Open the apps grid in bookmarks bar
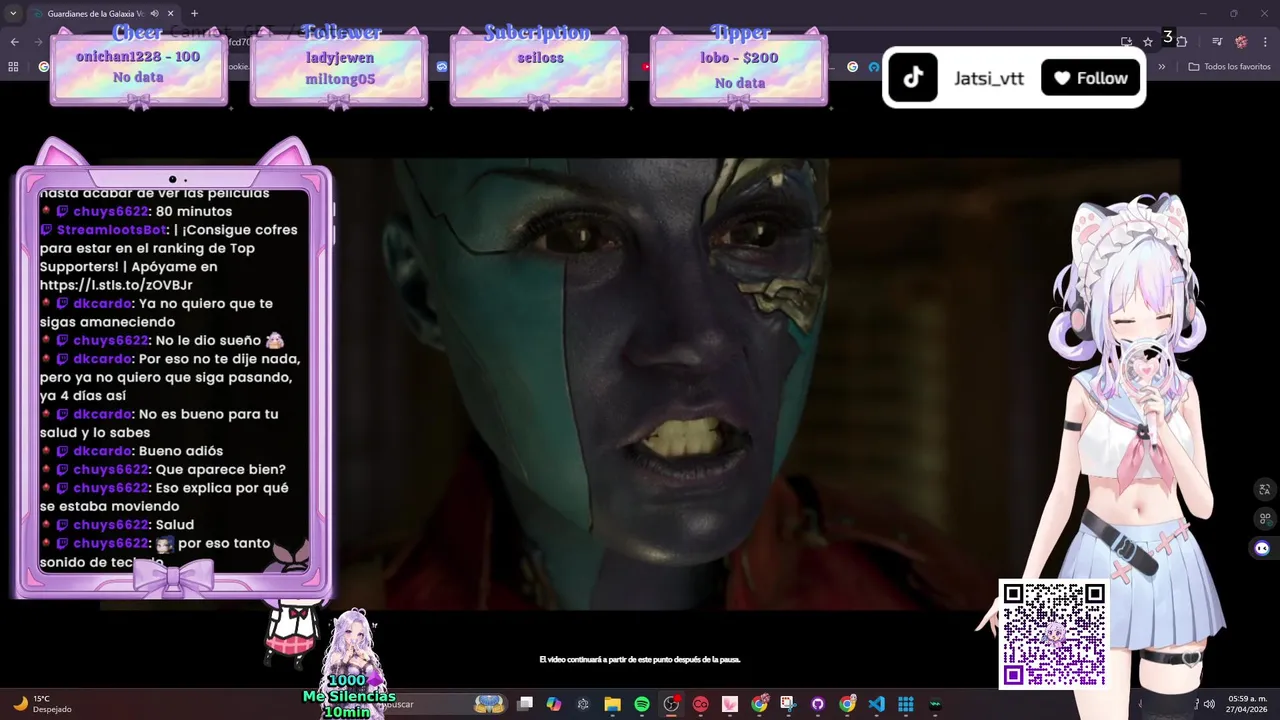Image resolution: width=1280 pixels, height=720 pixels. pos(13,67)
